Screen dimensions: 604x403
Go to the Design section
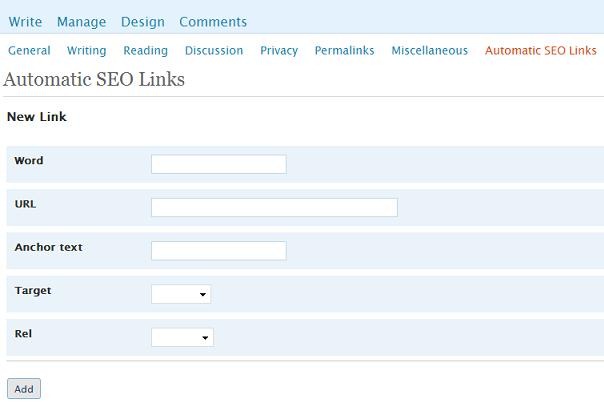pyautogui.click(x=143, y=22)
